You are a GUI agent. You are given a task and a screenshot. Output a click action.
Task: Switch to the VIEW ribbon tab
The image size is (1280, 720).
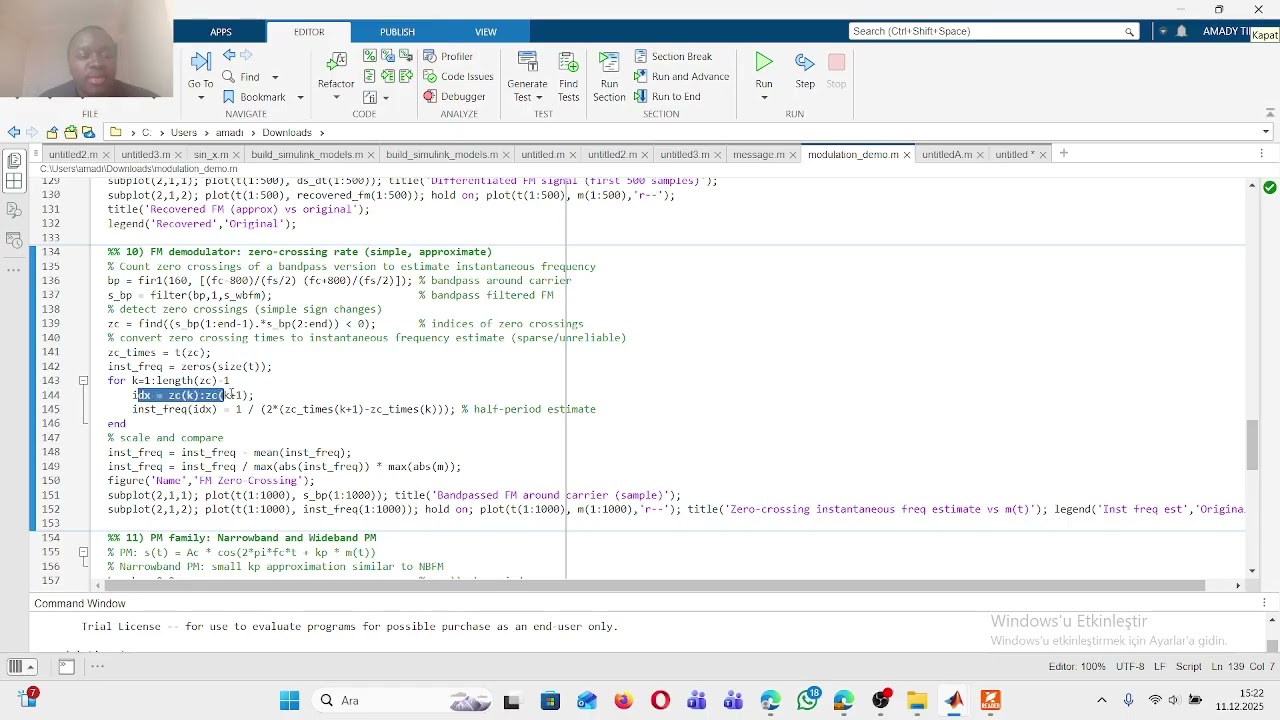point(486,32)
